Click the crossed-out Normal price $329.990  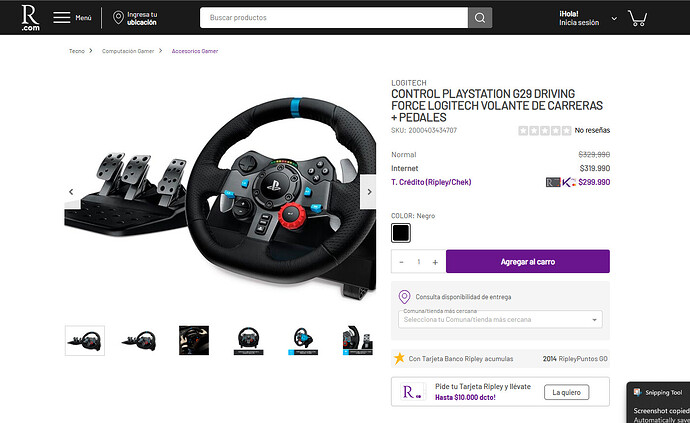(x=594, y=154)
